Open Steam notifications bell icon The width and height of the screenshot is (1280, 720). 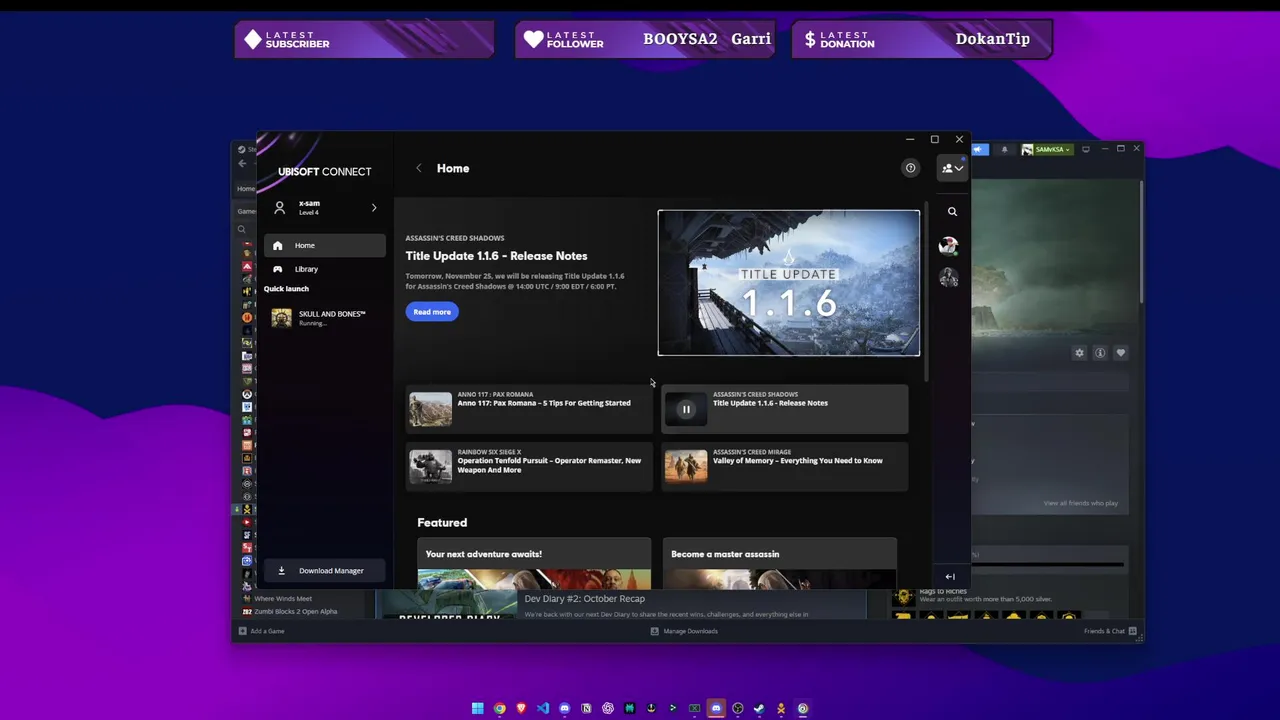[x=1004, y=149]
